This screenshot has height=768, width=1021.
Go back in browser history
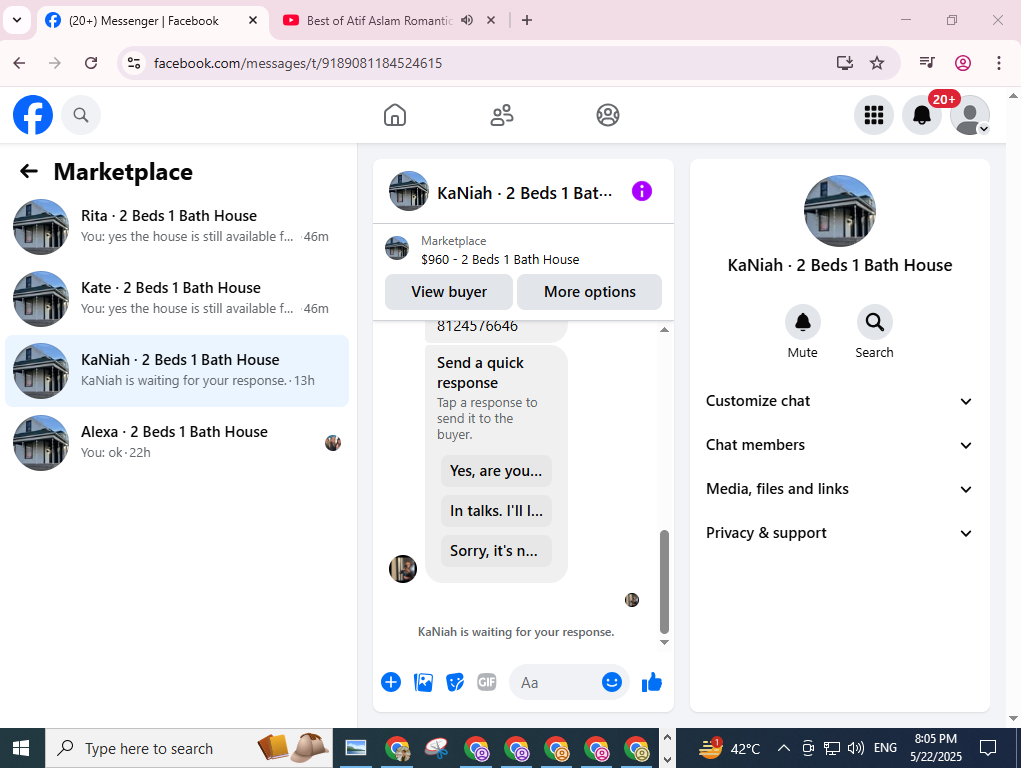pos(20,63)
